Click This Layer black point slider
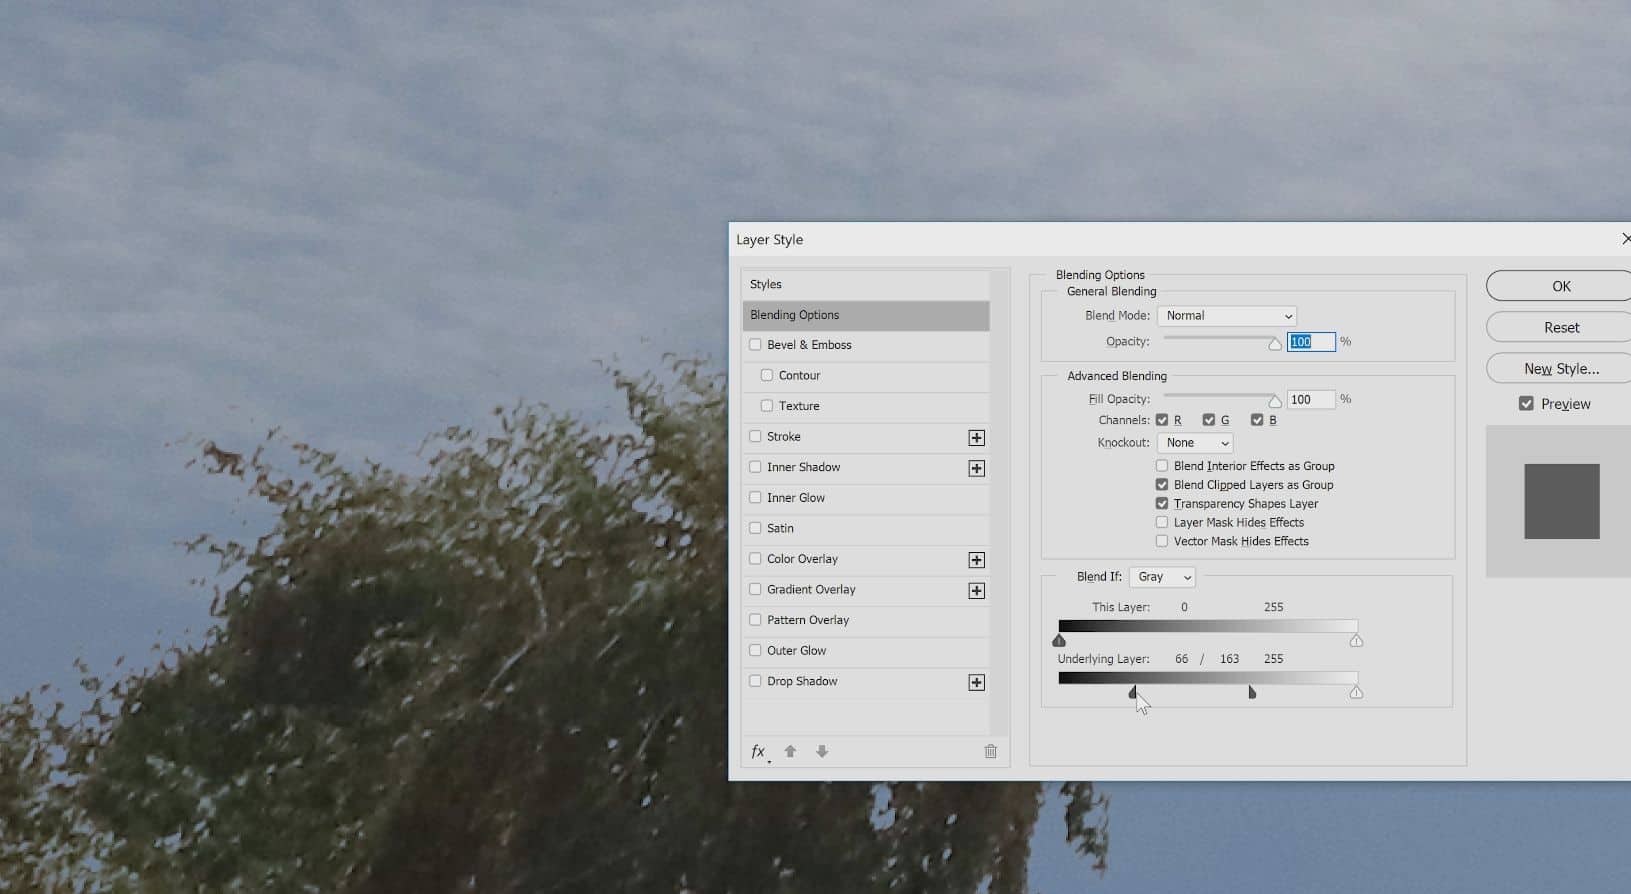The height and width of the screenshot is (894, 1631). [x=1059, y=640]
